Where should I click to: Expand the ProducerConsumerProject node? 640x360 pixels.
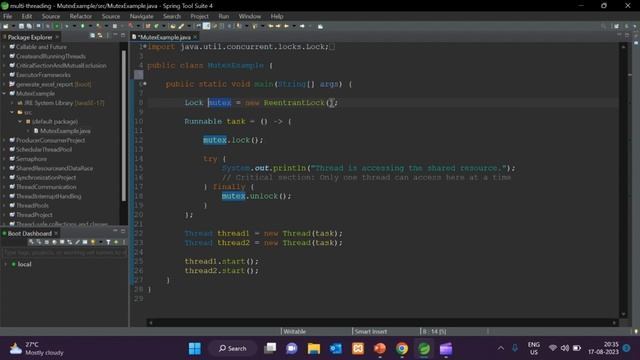[x=4, y=140]
